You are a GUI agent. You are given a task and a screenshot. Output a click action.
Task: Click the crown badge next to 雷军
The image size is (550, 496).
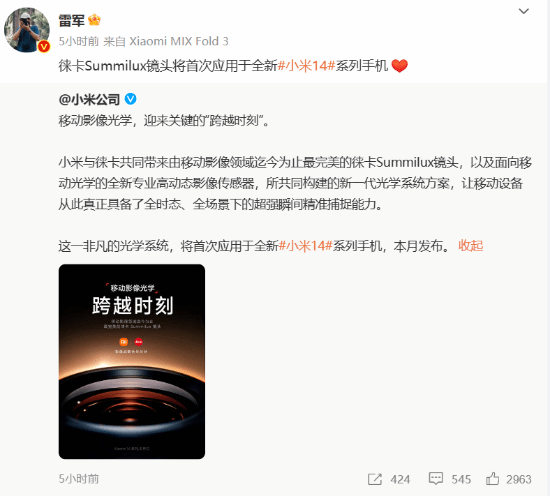pyautogui.click(x=94, y=20)
